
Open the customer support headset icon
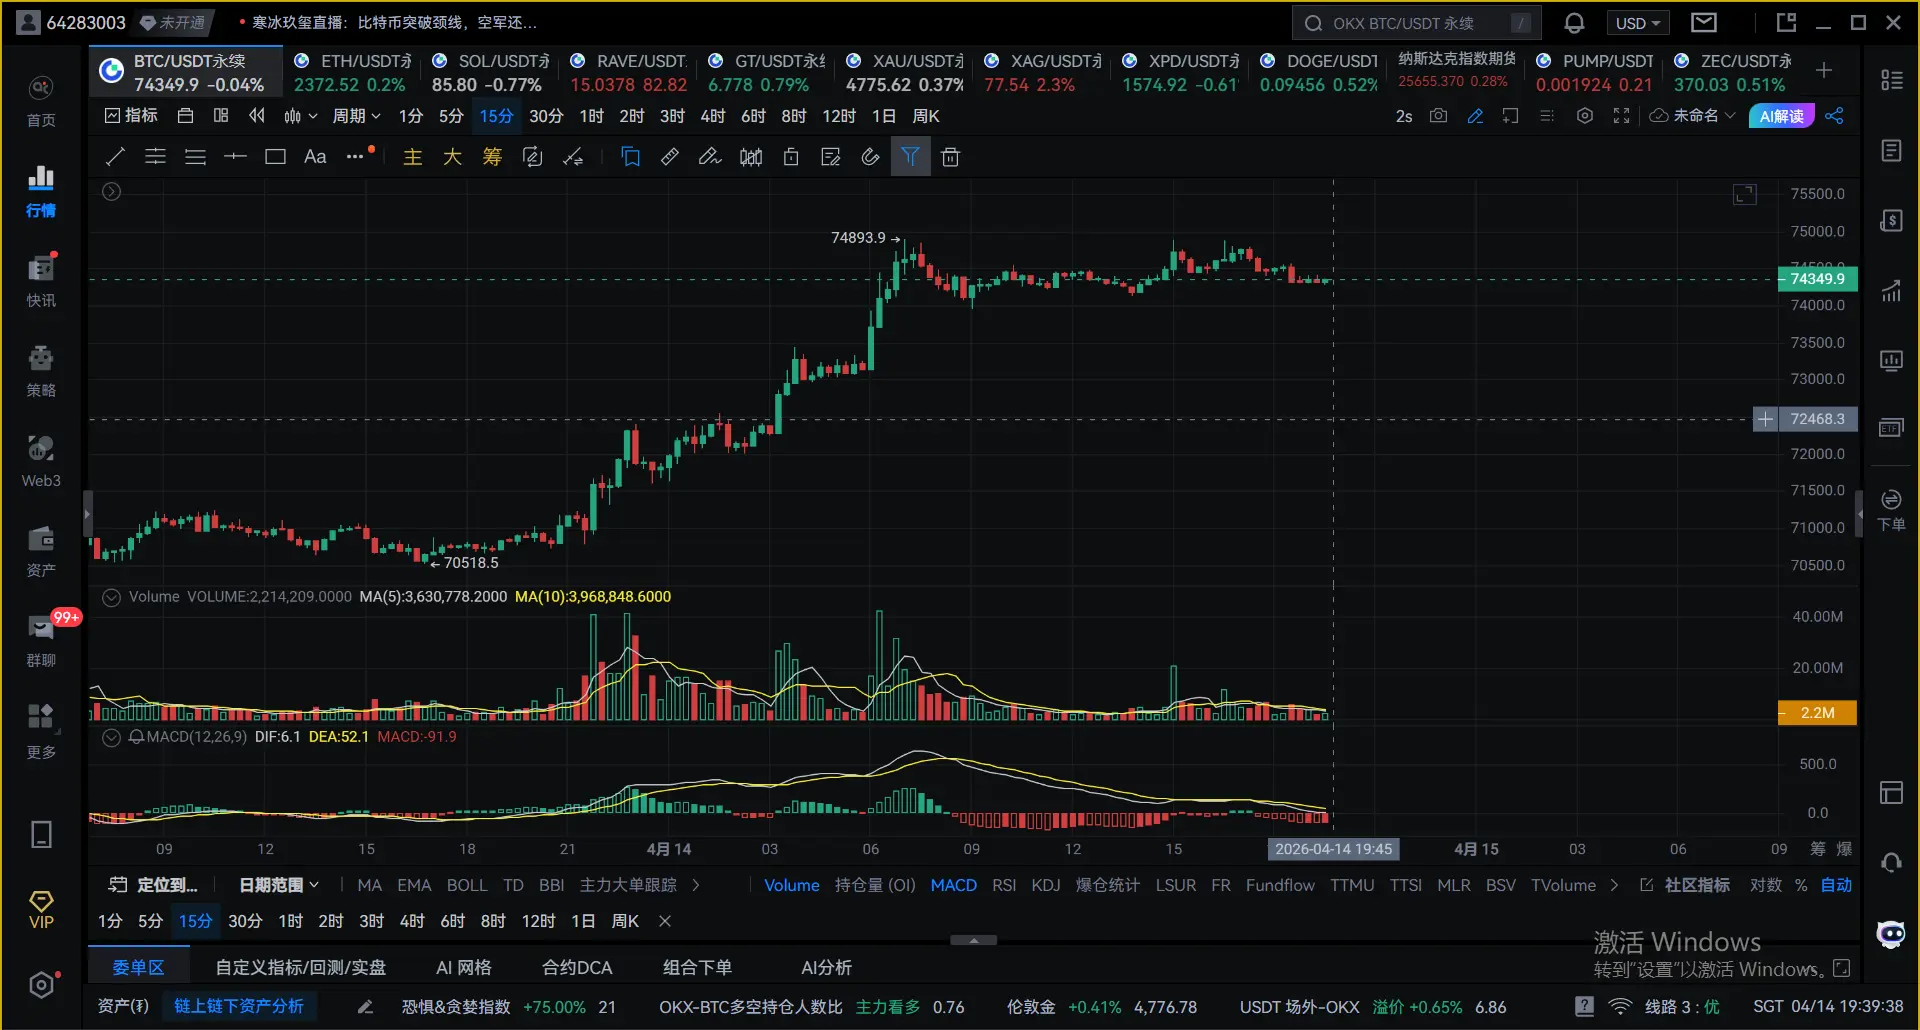1891,863
